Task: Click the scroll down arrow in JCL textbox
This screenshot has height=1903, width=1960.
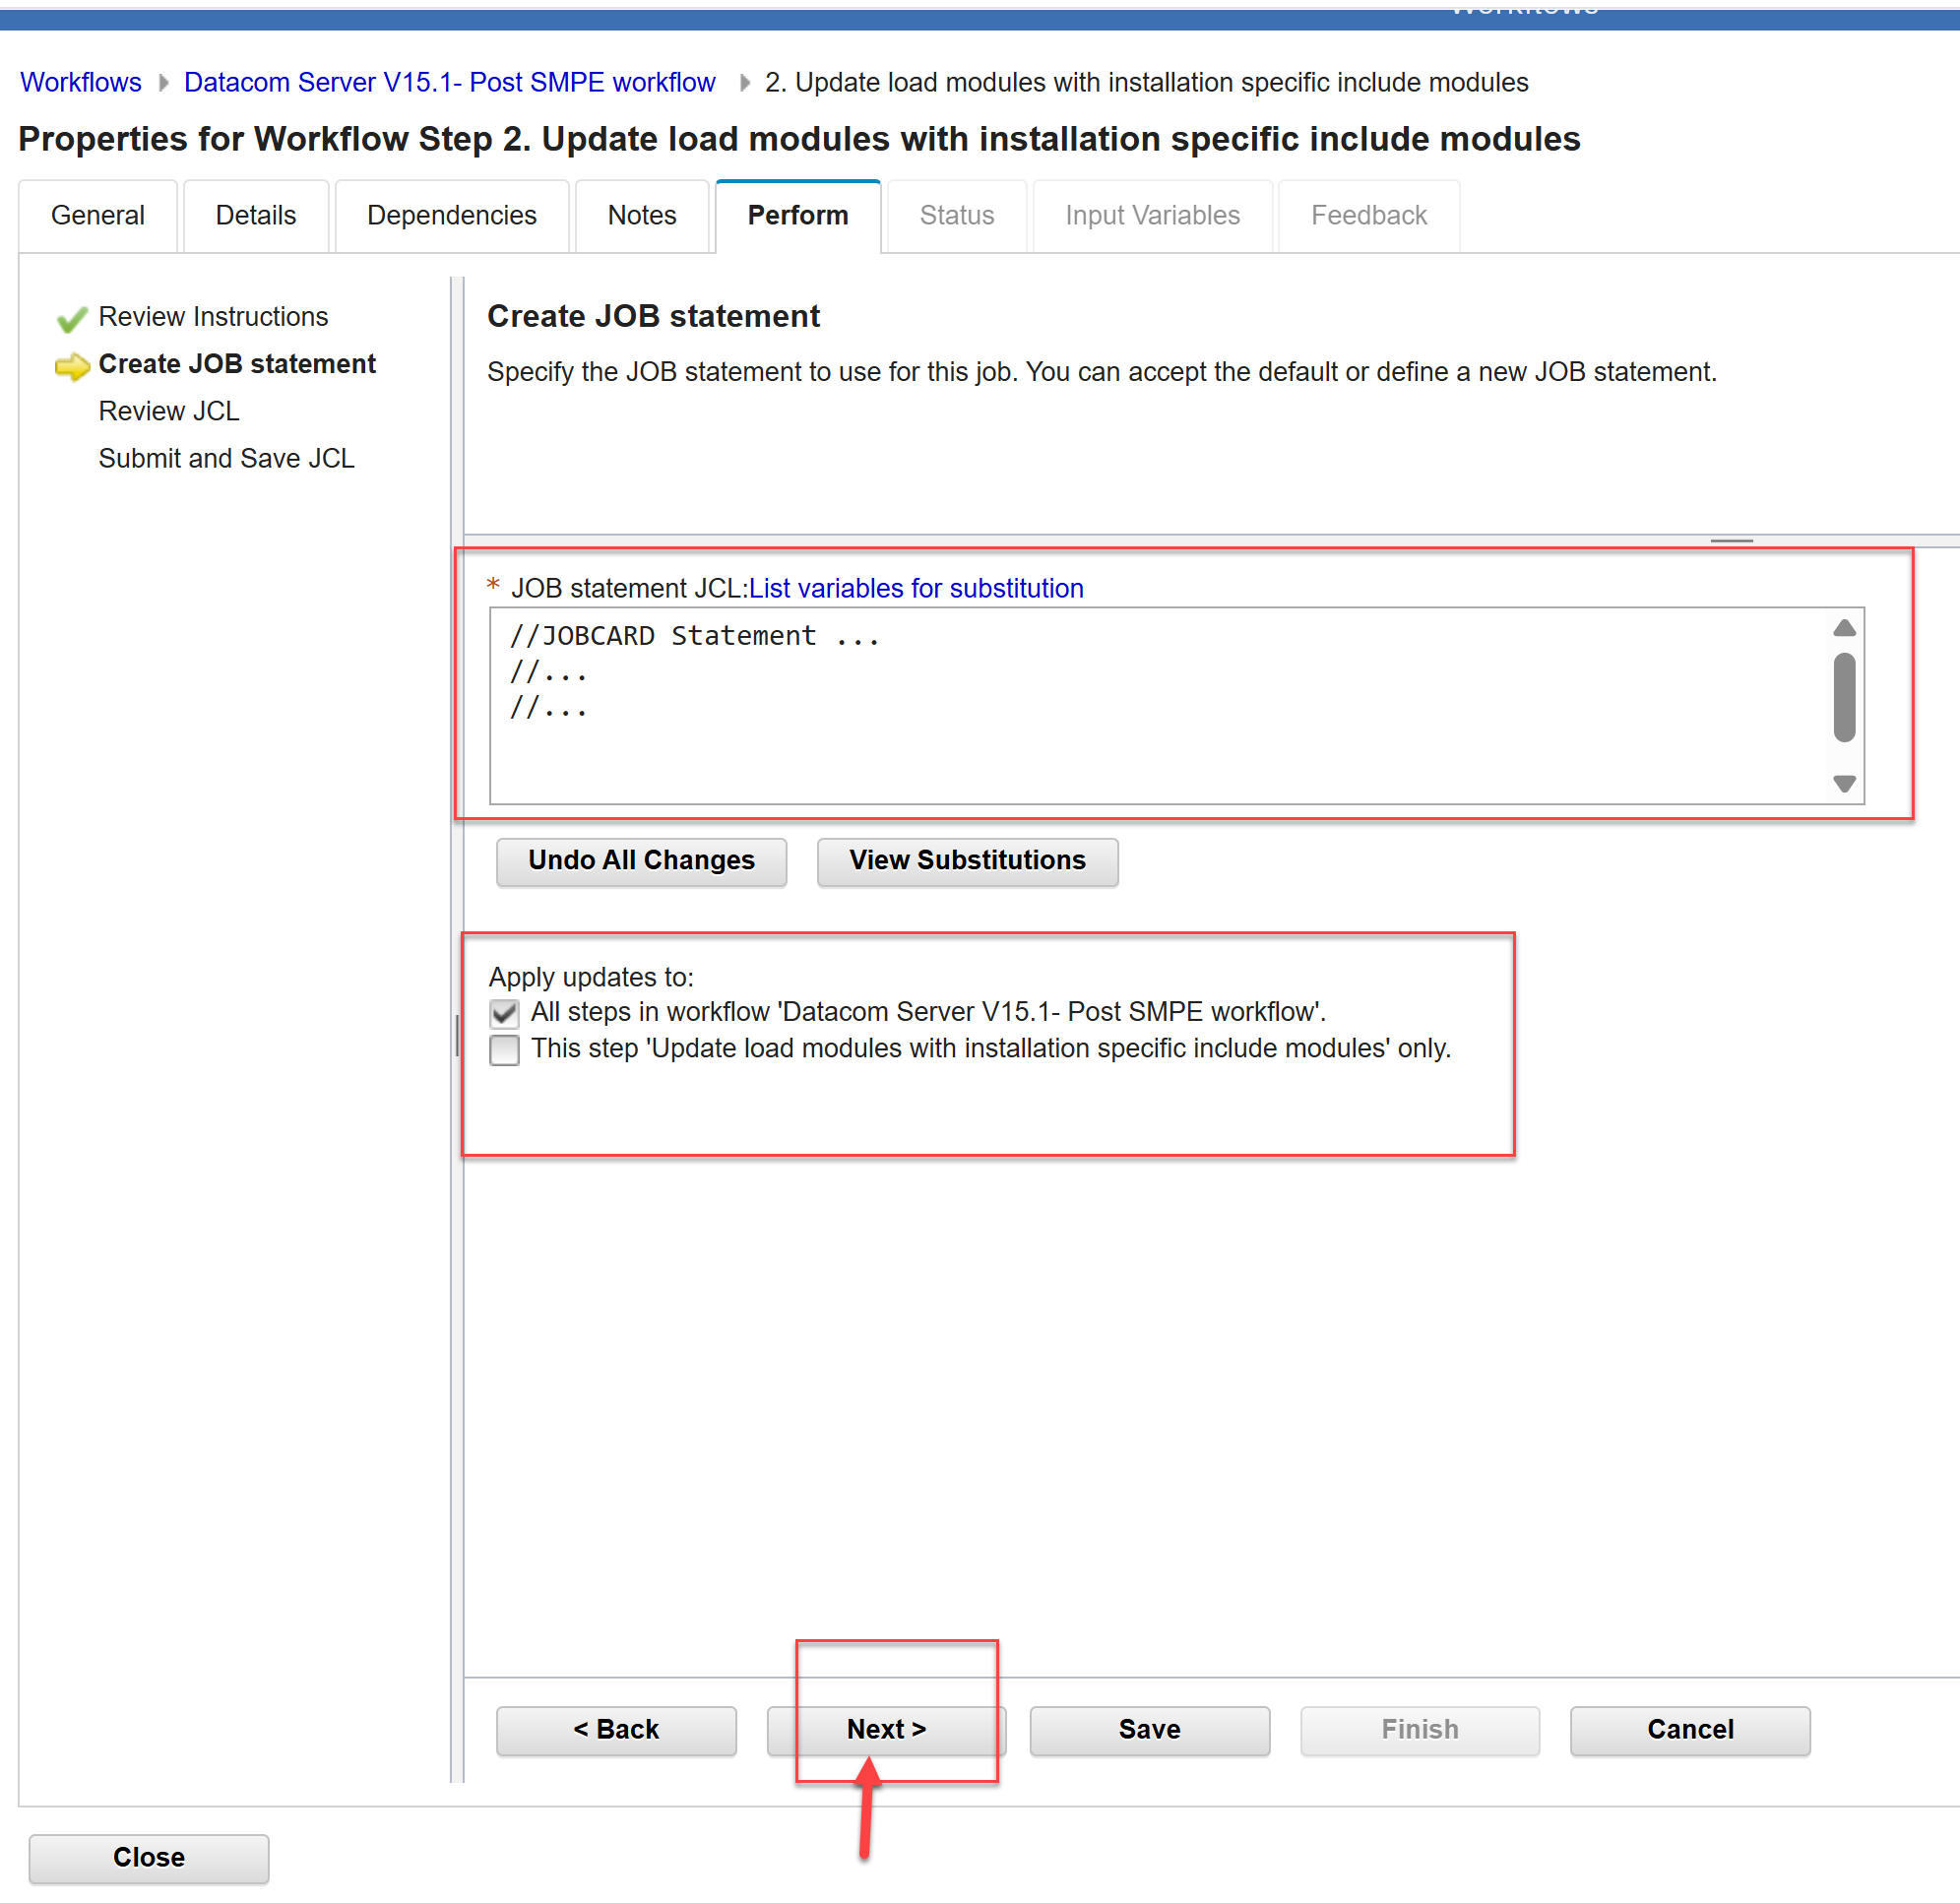Action: click(x=1843, y=783)
